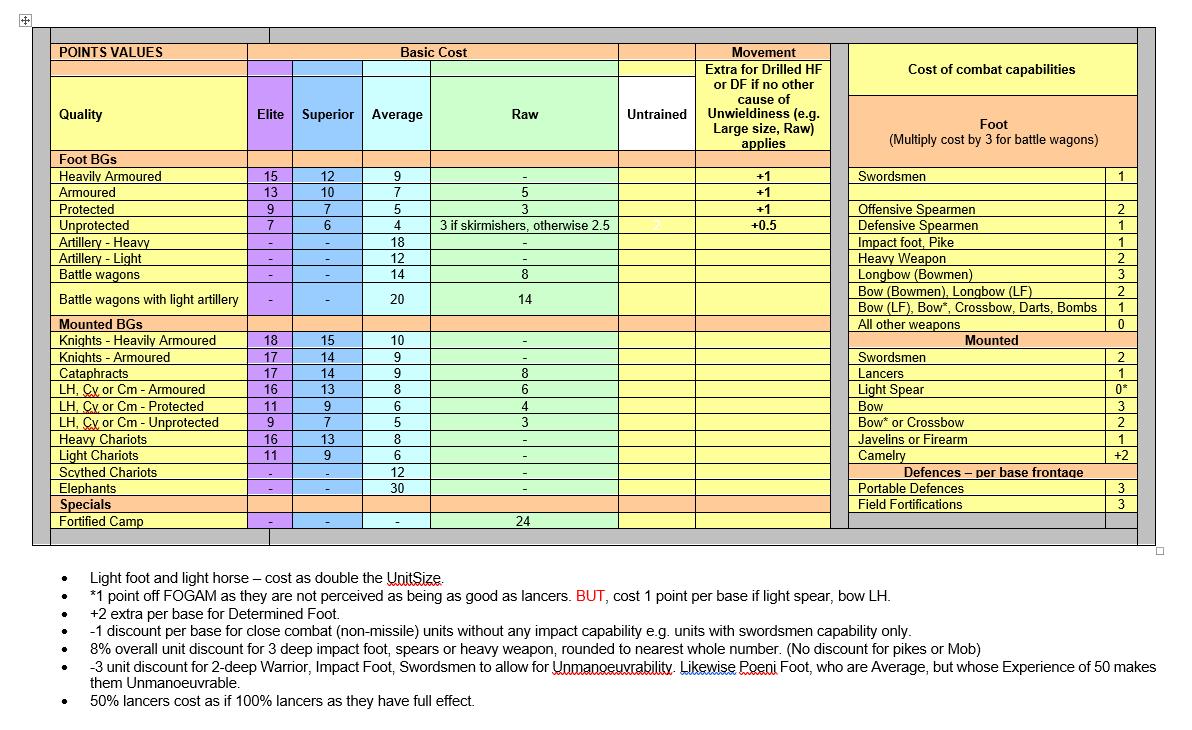Click the Camelry row in Mounted capabilities

pos(882,455)
